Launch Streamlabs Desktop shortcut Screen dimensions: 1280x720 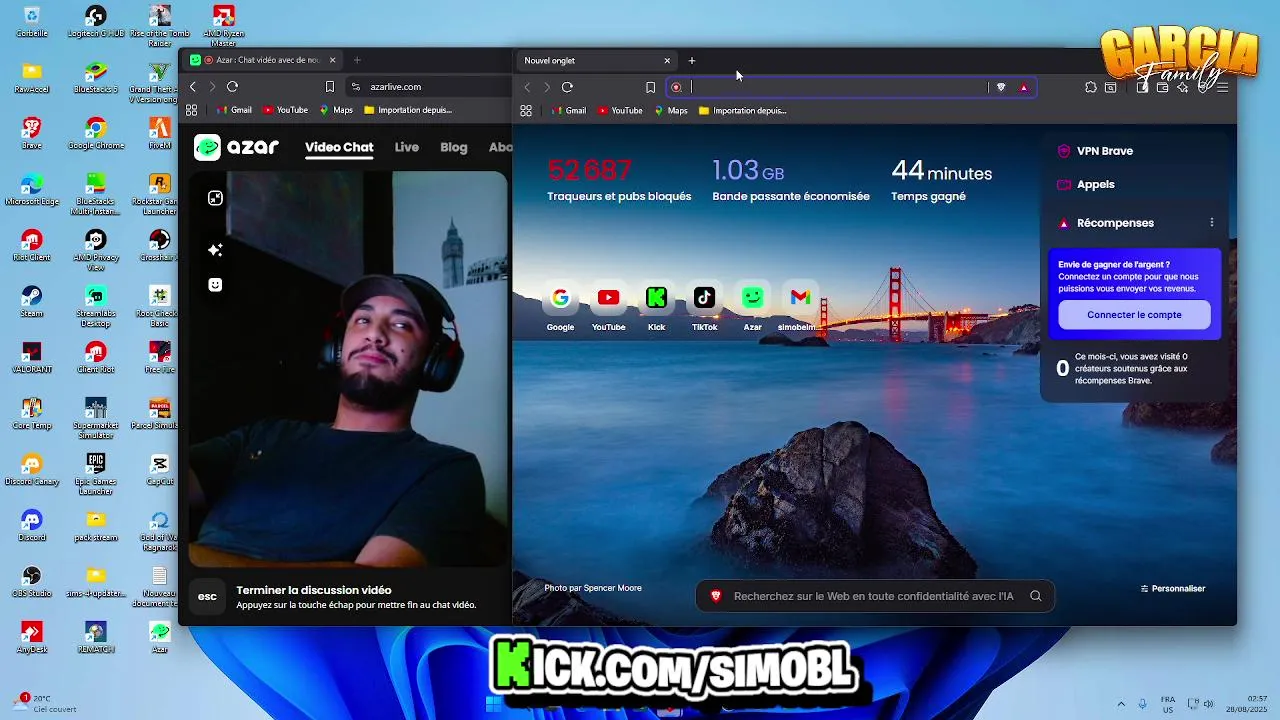point(95,306)
